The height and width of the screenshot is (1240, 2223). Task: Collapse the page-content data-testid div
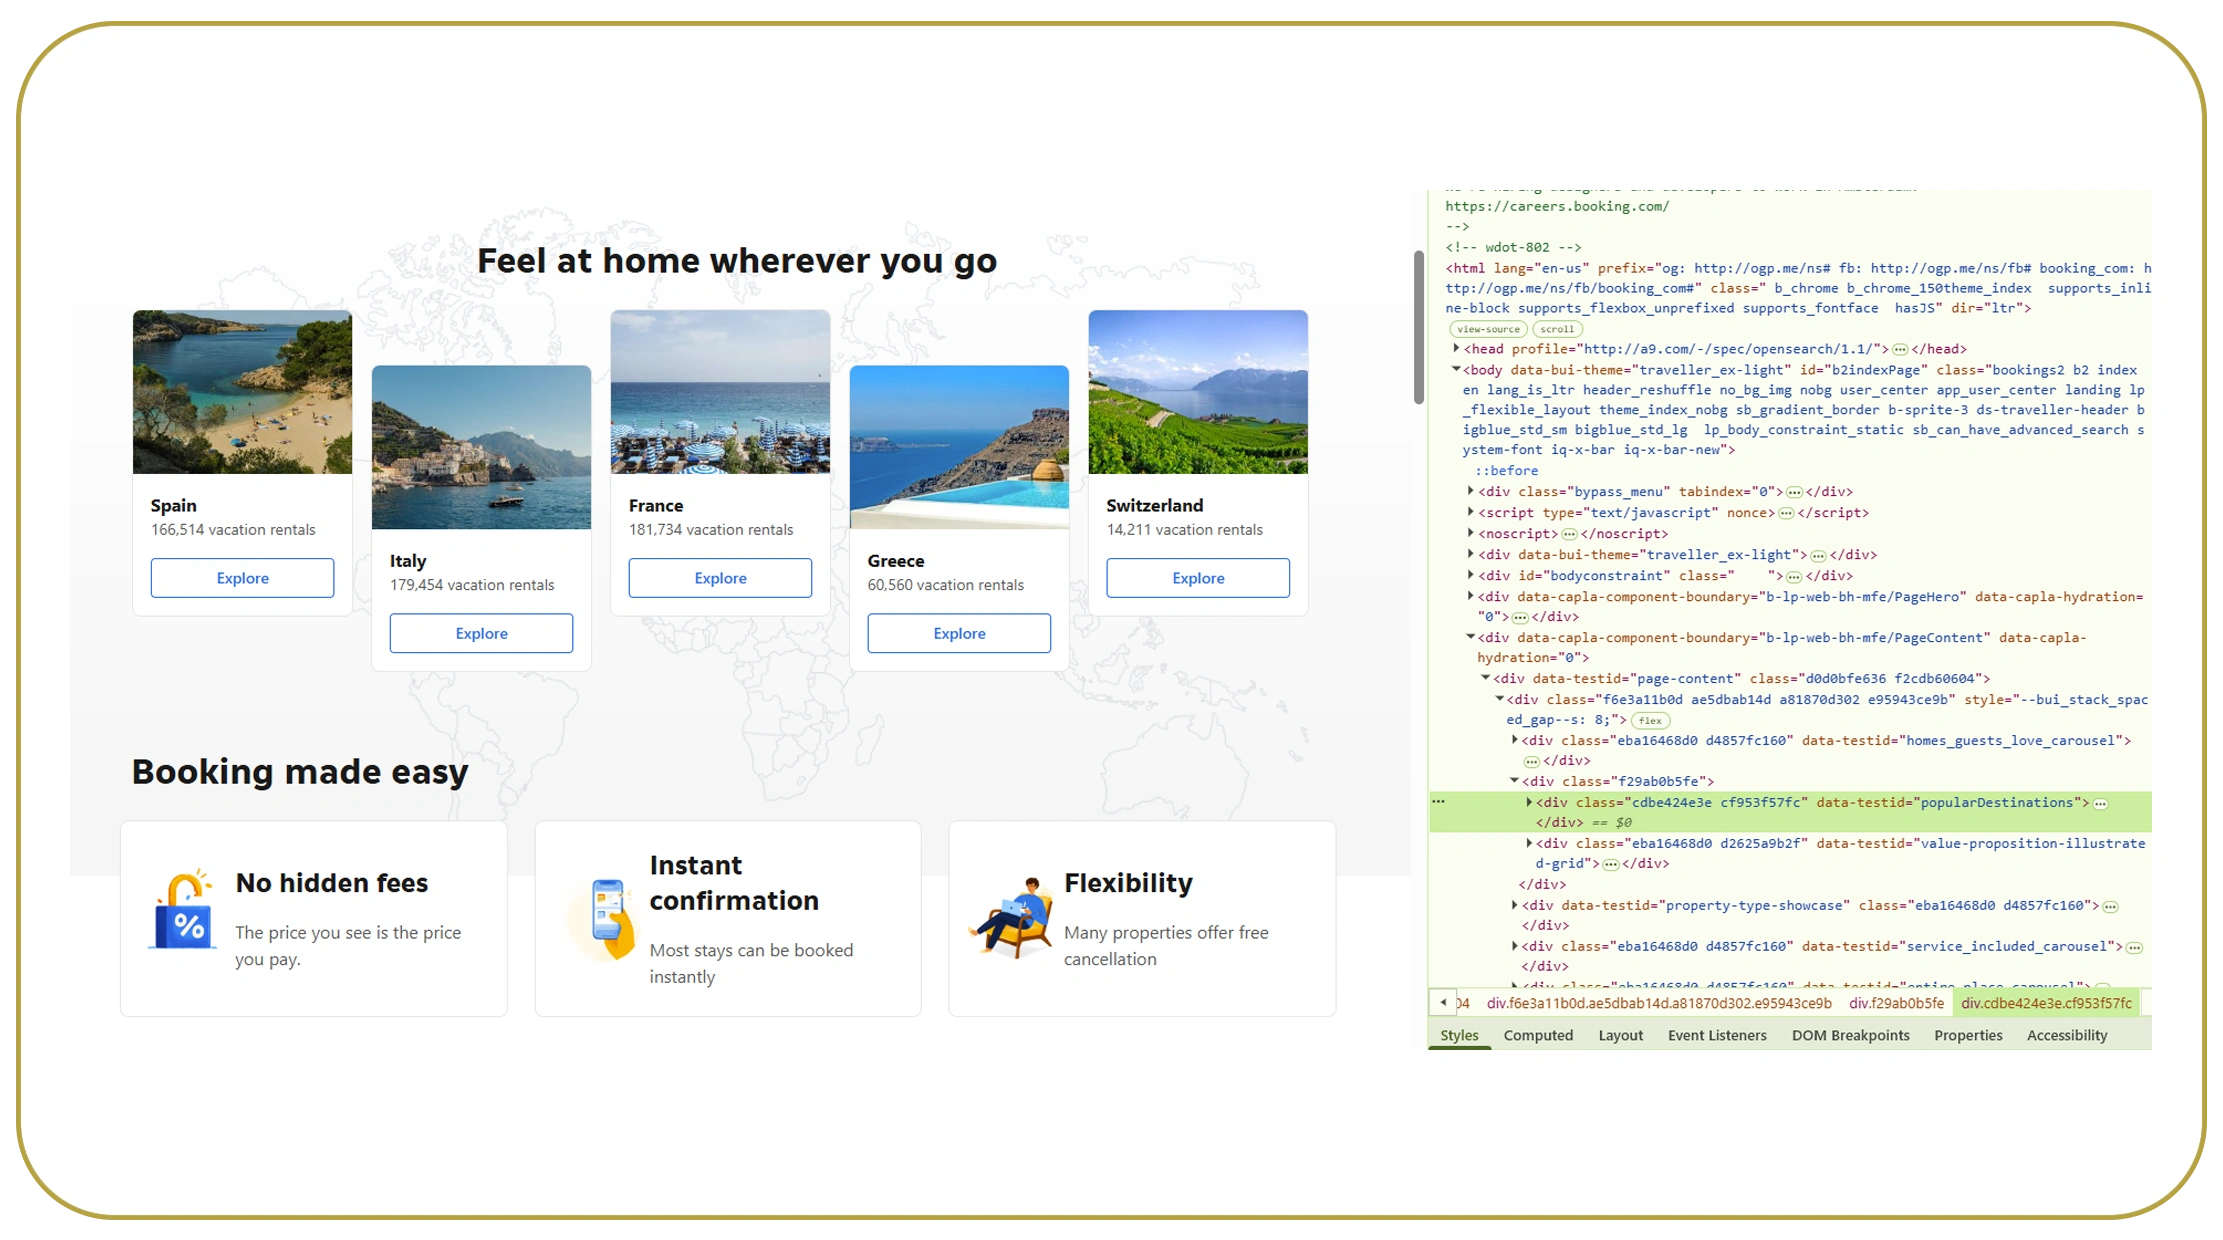[x=1485, y=678]
